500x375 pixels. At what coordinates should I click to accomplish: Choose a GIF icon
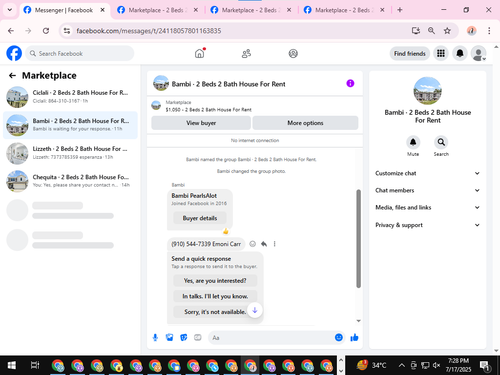click(198, 338)
